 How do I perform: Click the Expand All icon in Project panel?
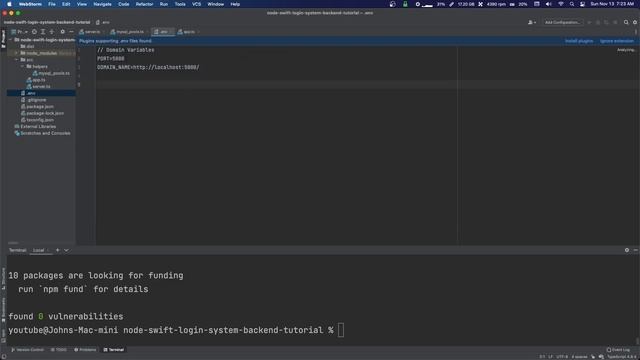(x=43, y=32)
